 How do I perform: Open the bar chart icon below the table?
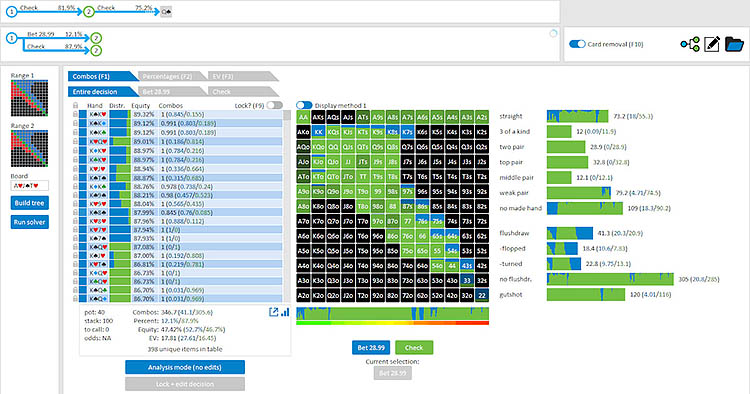(285, 312)
